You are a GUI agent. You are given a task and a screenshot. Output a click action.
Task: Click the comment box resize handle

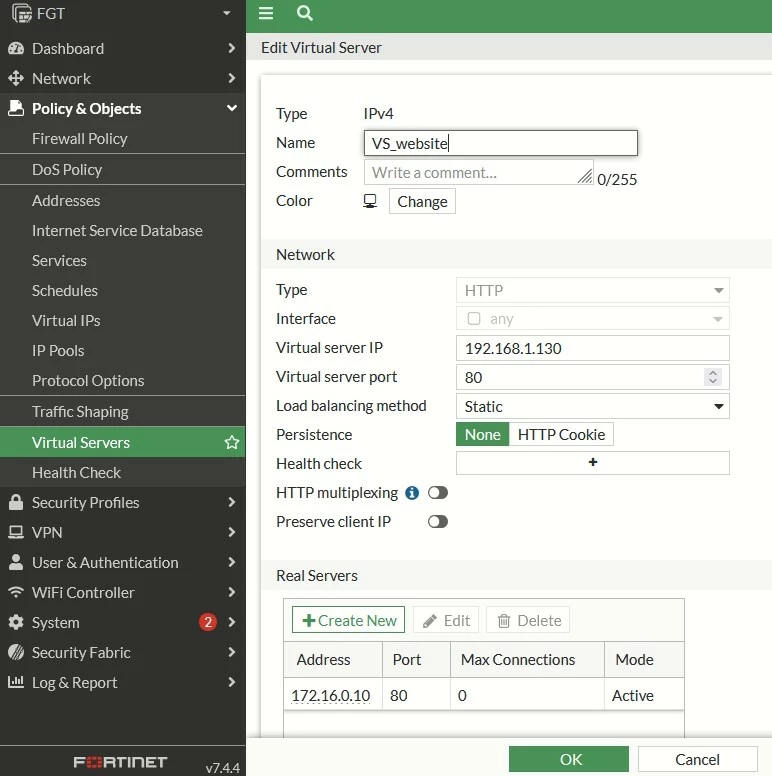[585, 177]
